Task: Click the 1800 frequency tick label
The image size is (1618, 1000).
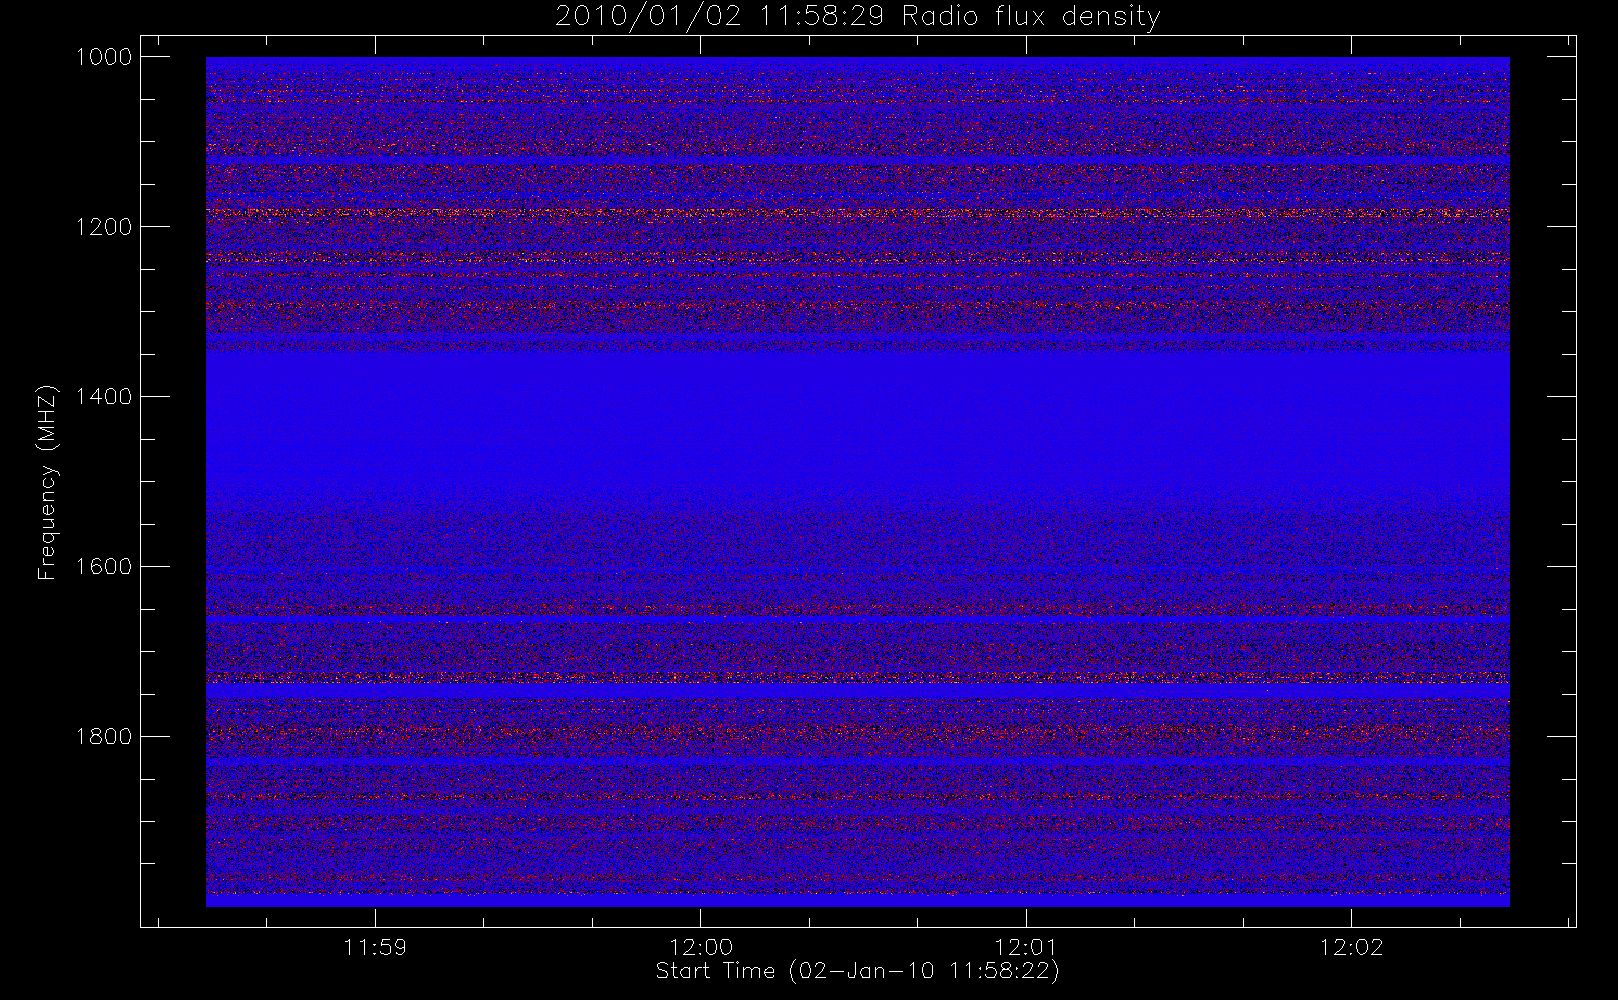Action: pos(104,737)
